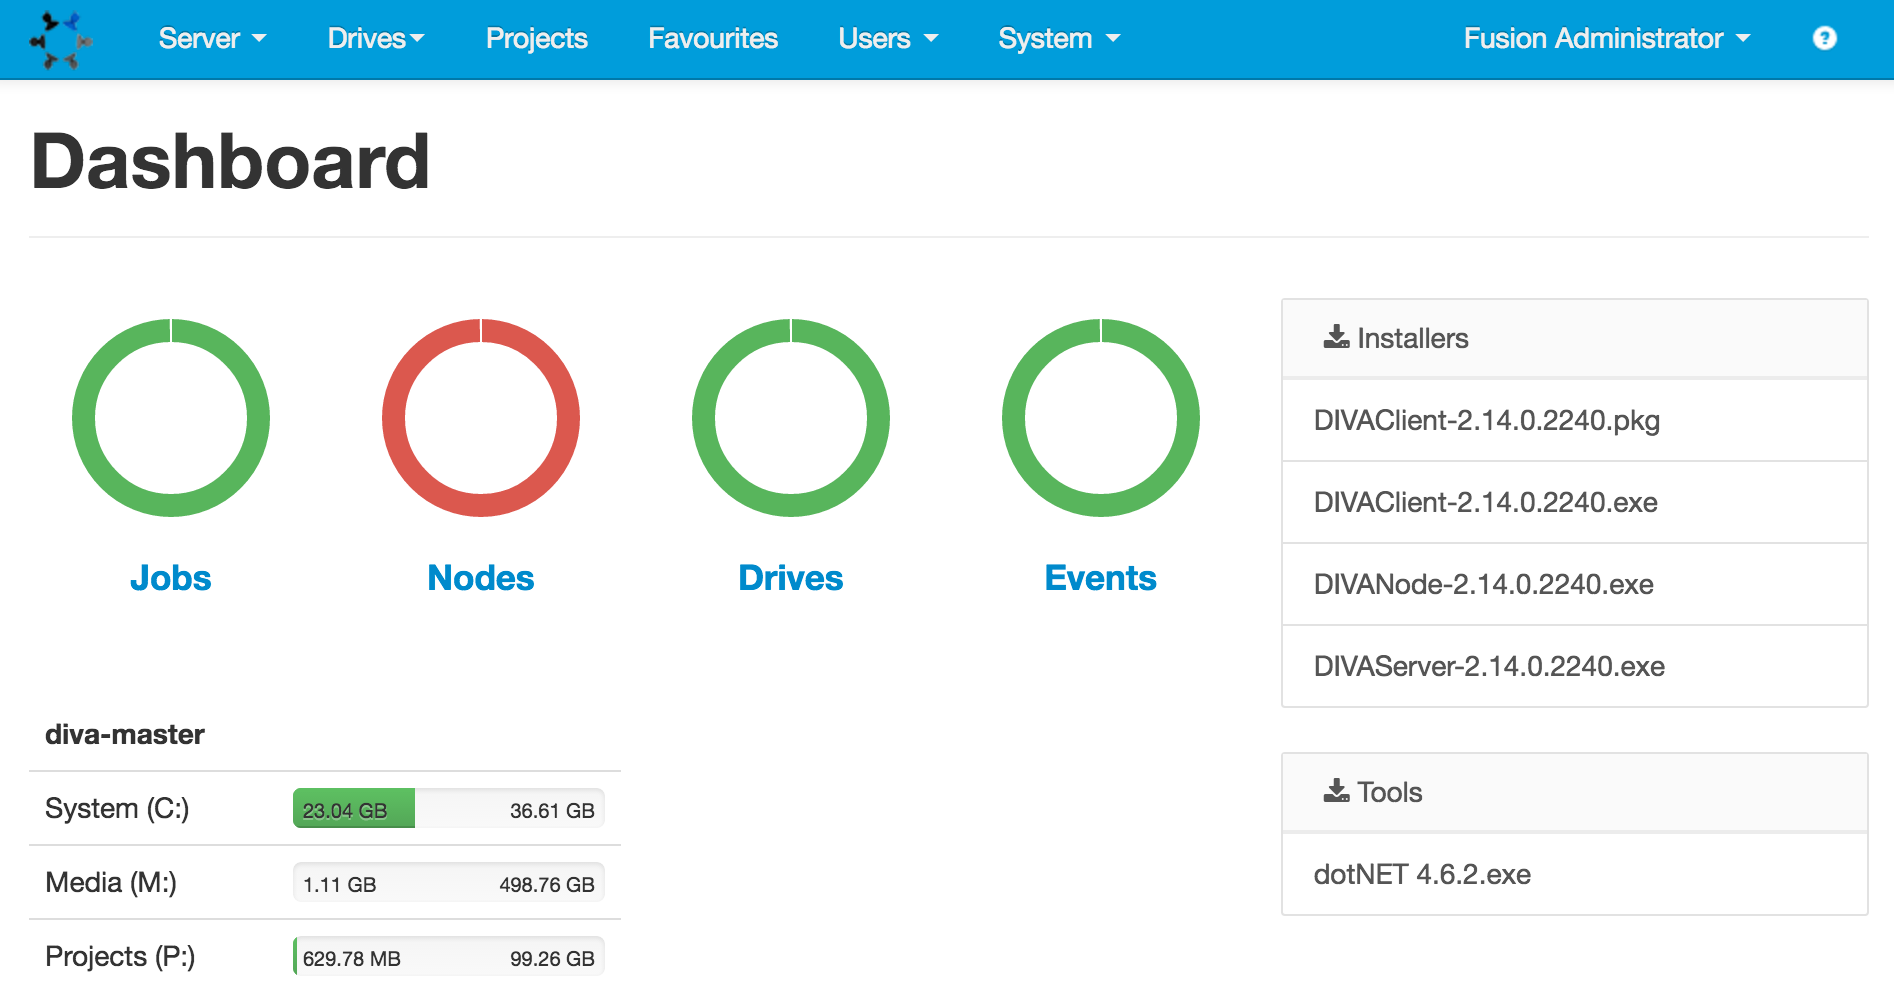1894x999 pixels.
Task: Click the diva-master server heading
Action: click(125, 735)
